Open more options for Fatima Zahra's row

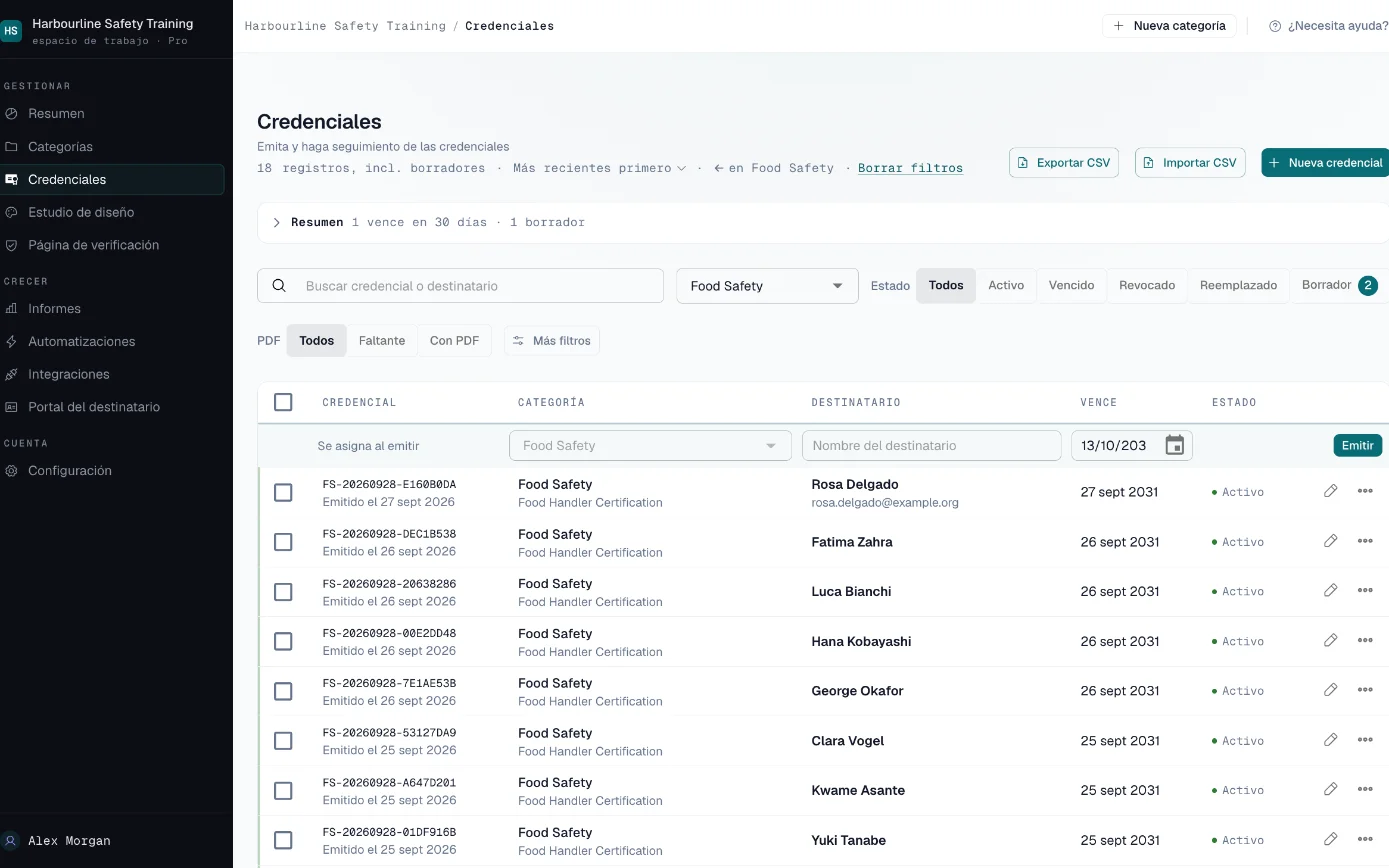[x=1365, y=541]
